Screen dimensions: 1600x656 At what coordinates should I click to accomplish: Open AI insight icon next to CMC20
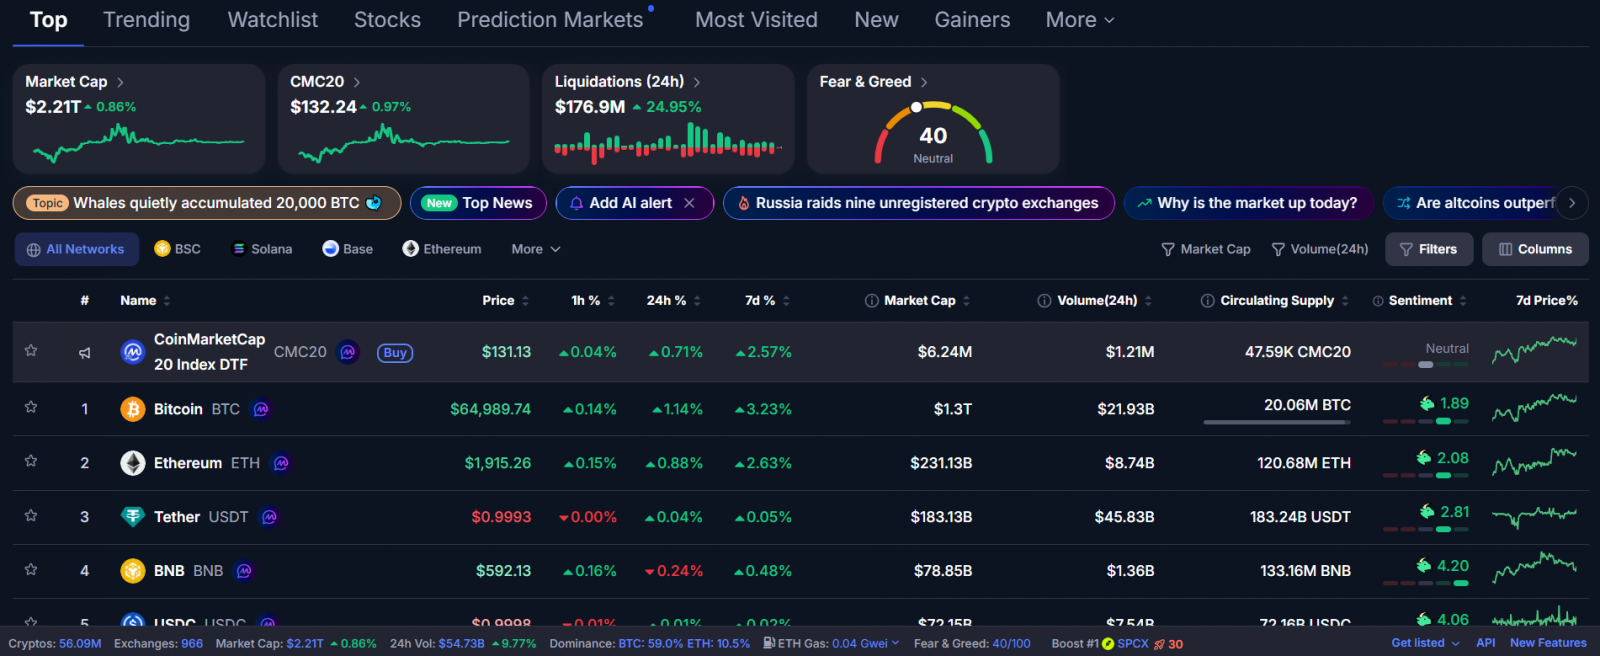click(x=348, y=352)
